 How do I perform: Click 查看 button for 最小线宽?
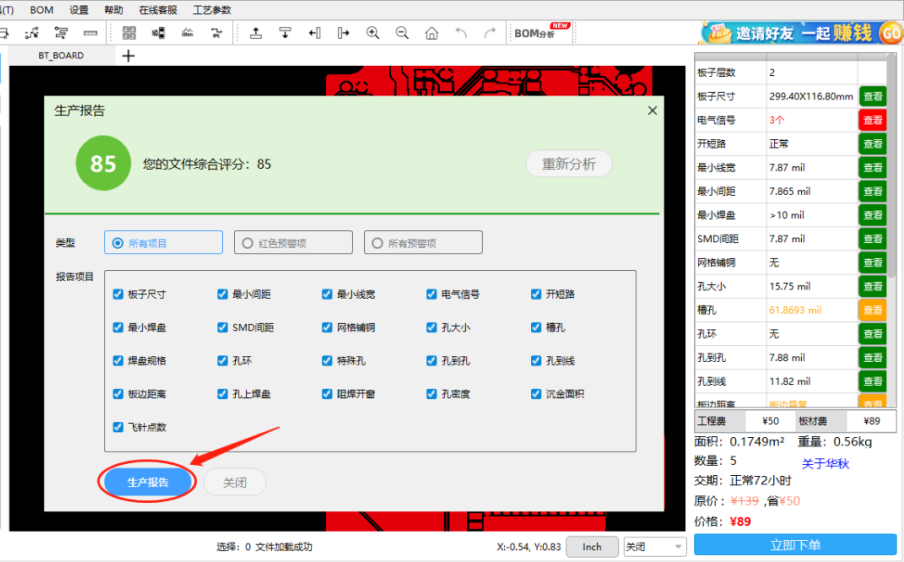coord(872,168)
